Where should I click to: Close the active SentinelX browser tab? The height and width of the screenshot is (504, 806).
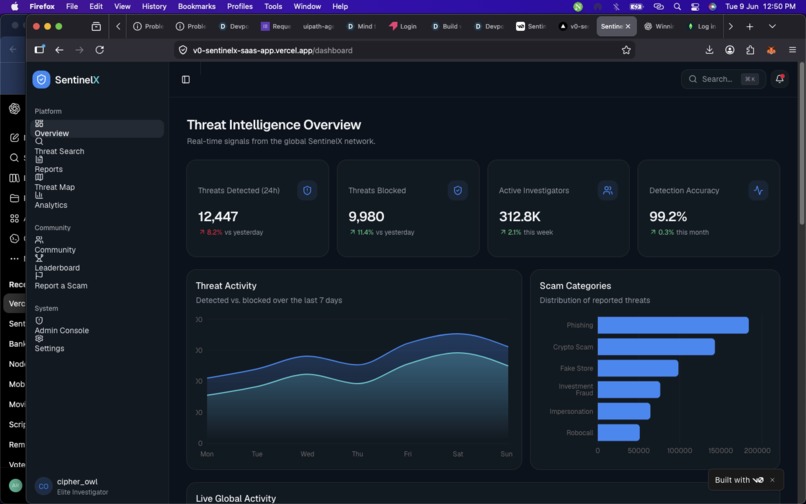628,26
